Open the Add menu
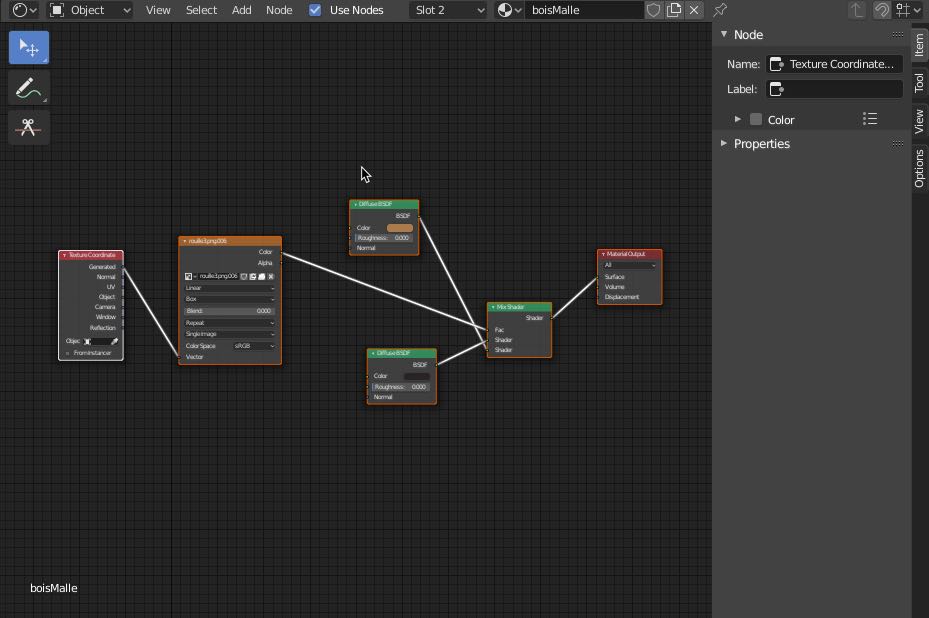 coord(242,10)
